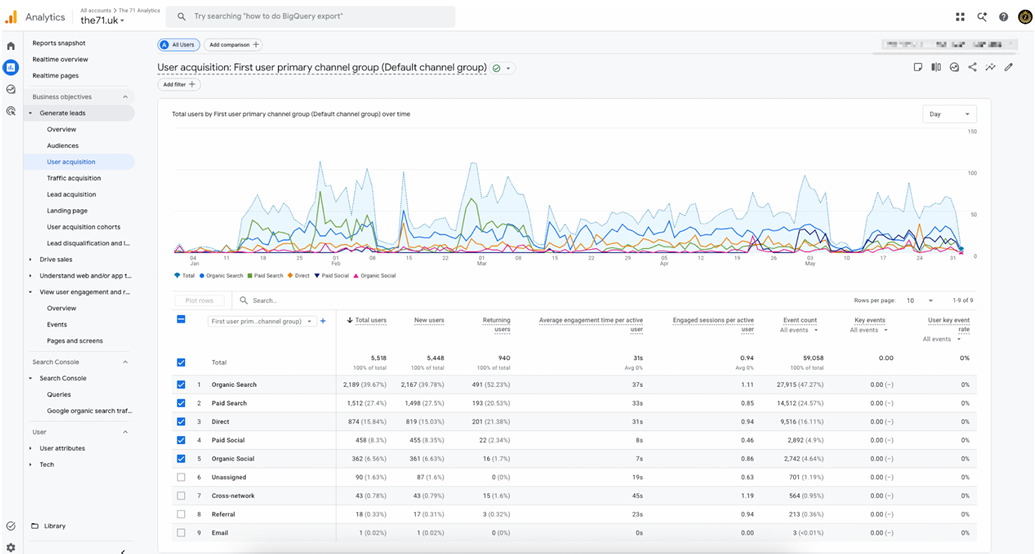Collapse the Business objectives section
This screenshot has height=554, width=1035.
point(125,97)
